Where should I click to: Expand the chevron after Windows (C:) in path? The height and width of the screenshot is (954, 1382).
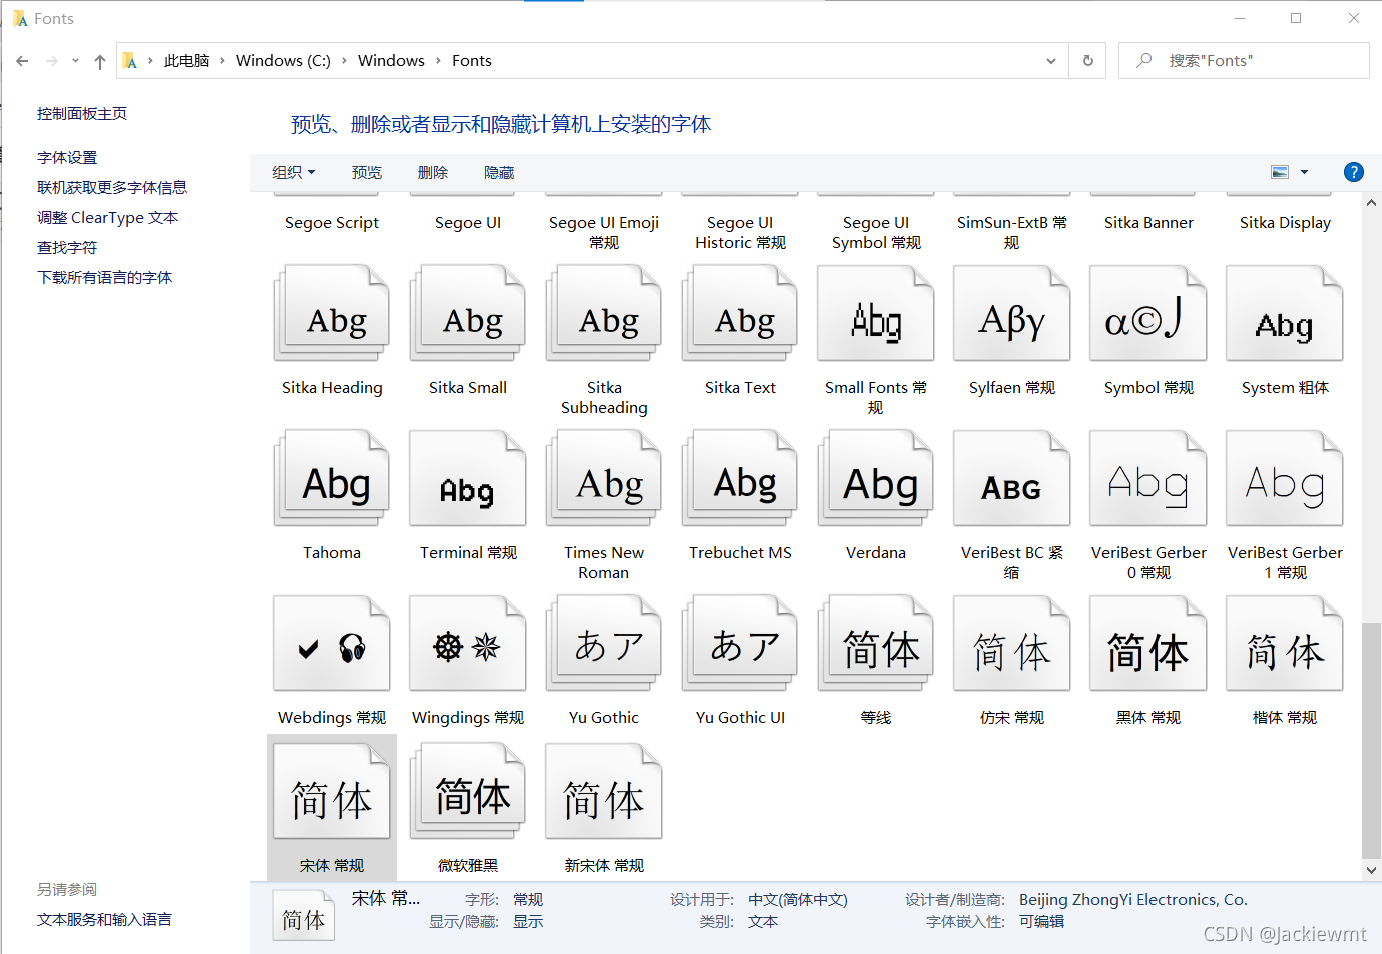click(x=344, y=61)
